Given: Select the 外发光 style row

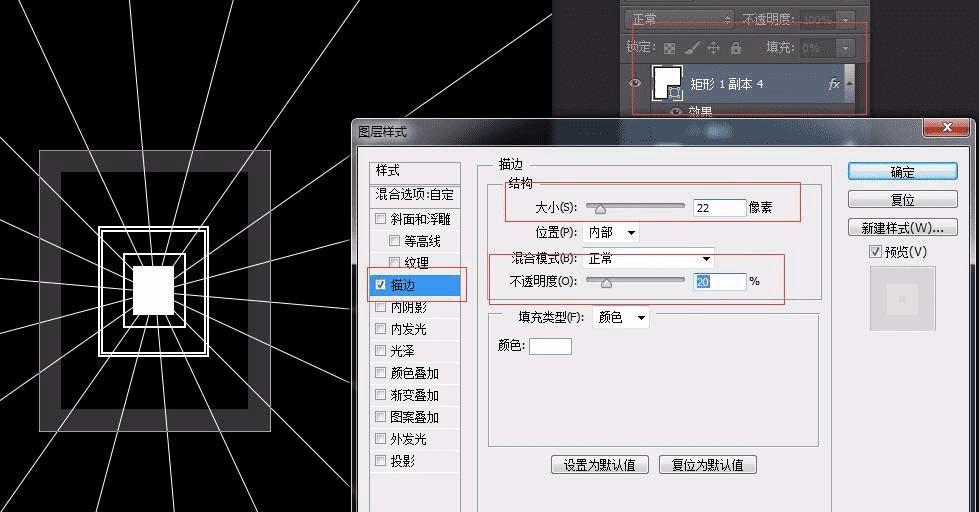Looking at the screenshot, I should 415,439.
